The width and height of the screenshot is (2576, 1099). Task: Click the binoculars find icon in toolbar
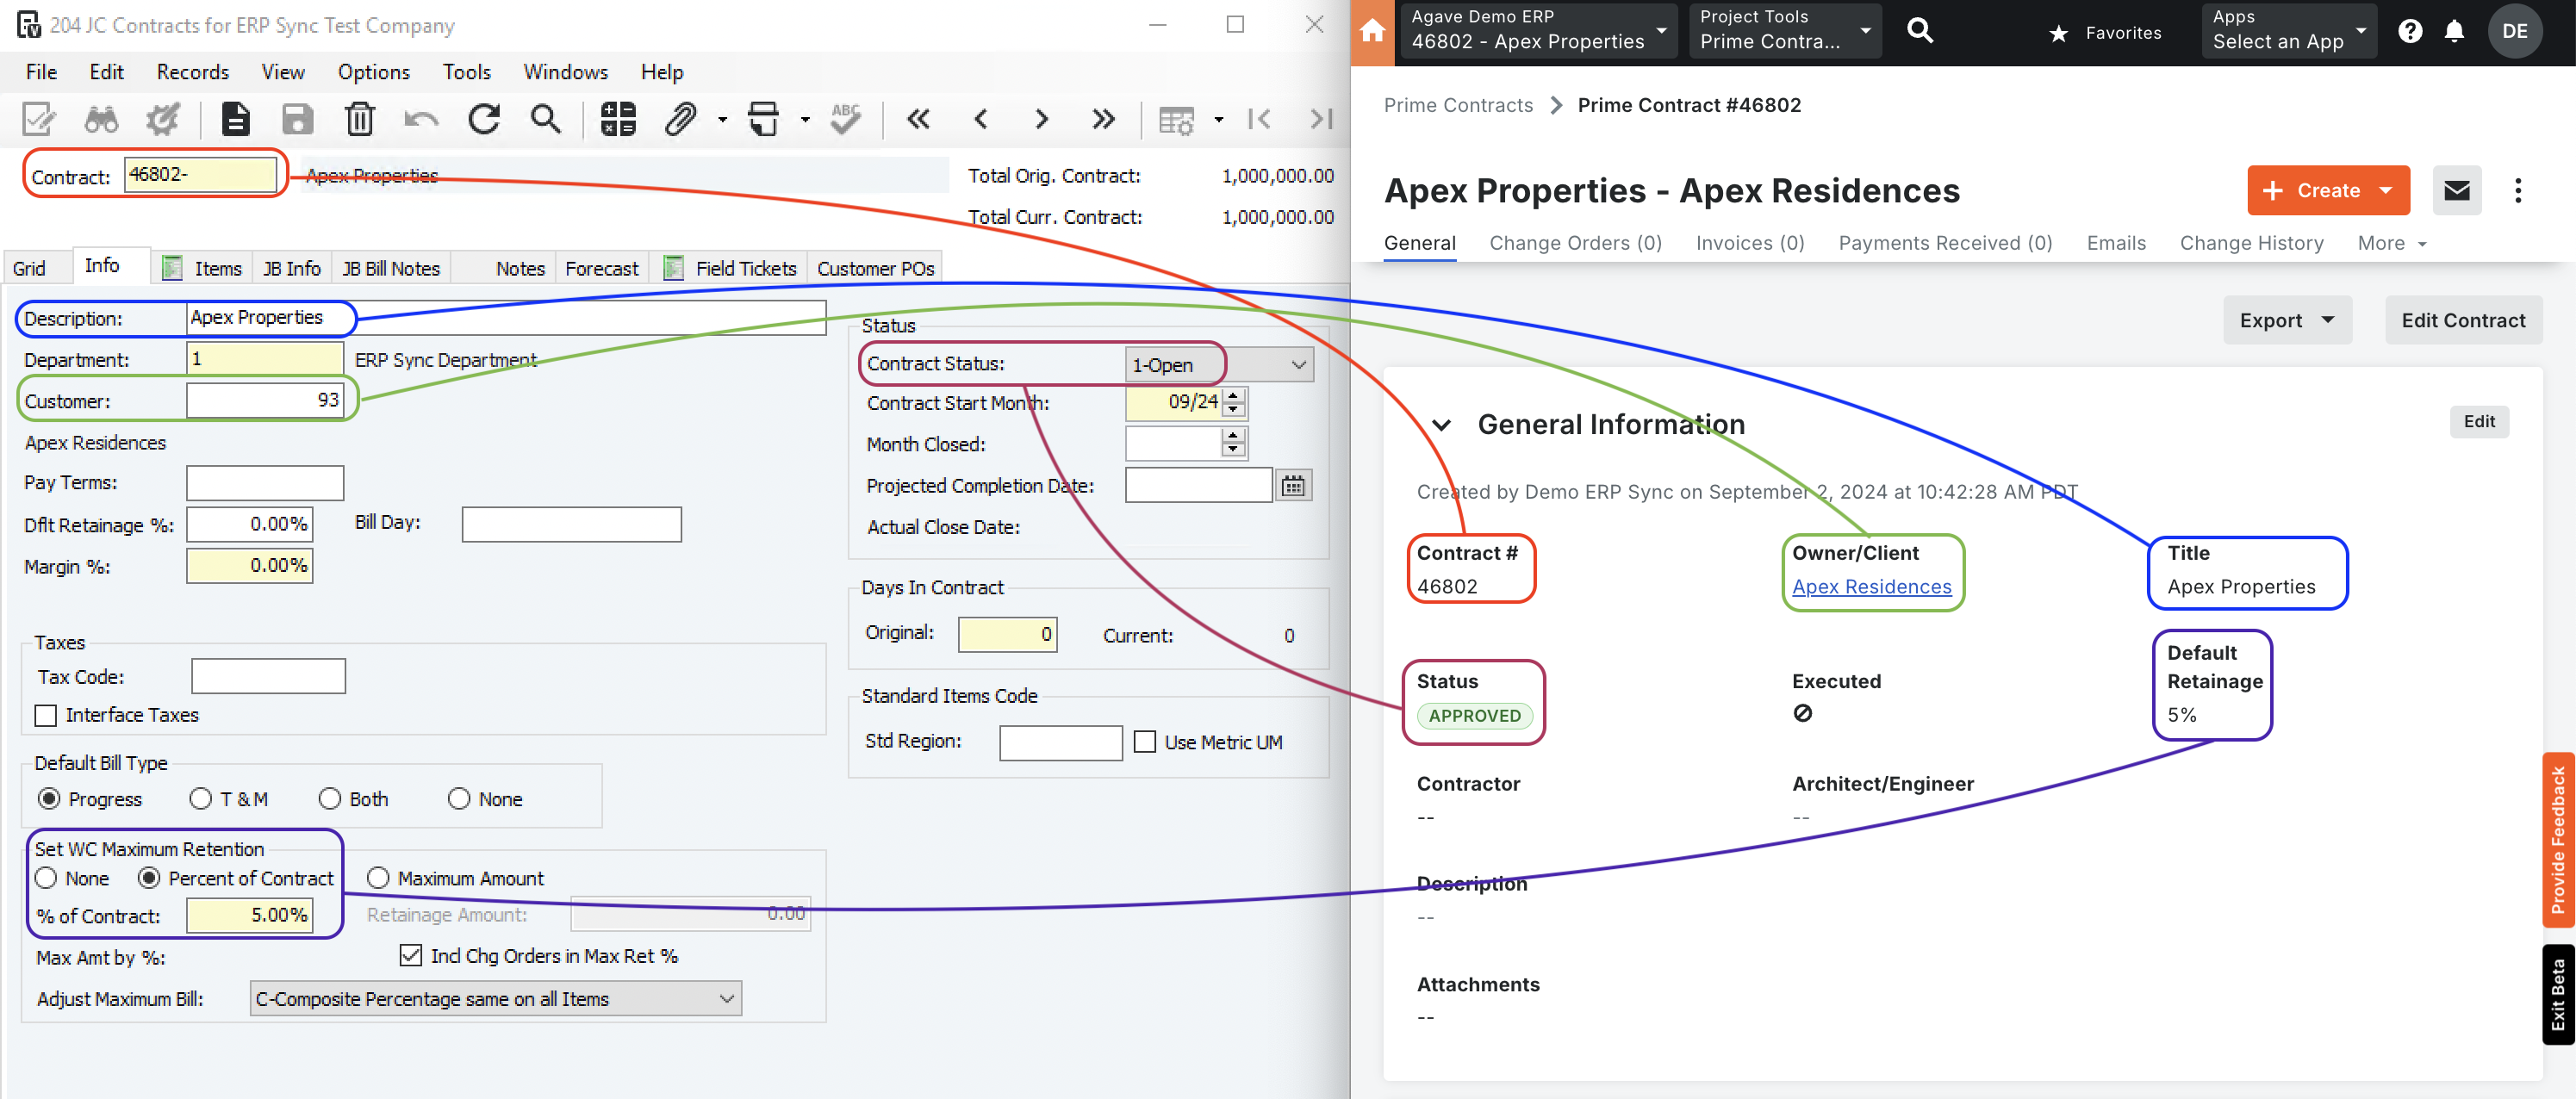click(x=101, y=119)
